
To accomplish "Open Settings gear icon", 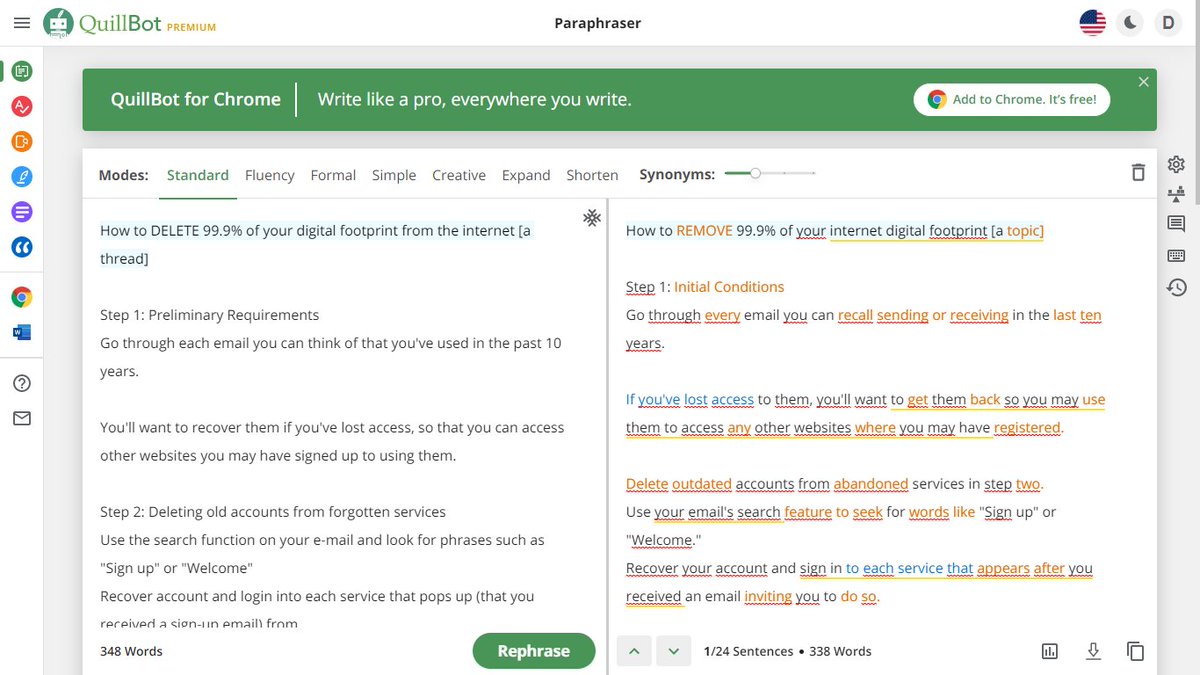I will click(x=1176, y=164).
